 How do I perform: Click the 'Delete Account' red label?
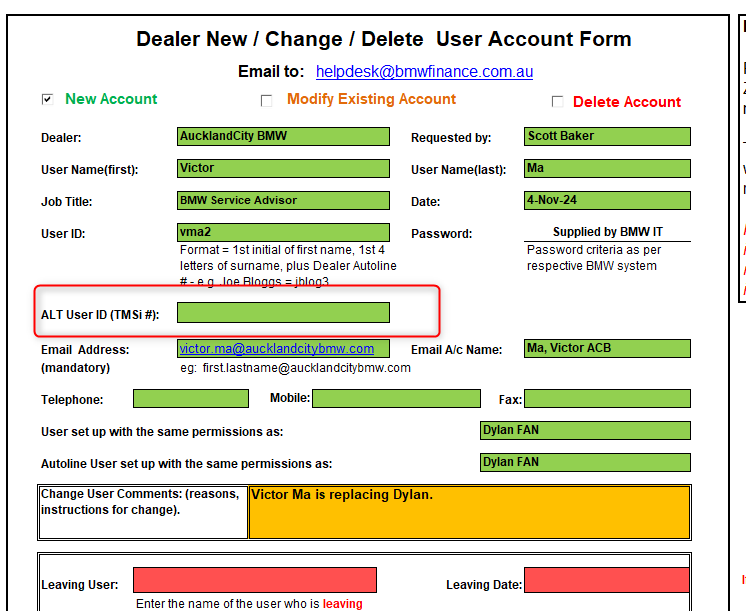tap(627, 102)
